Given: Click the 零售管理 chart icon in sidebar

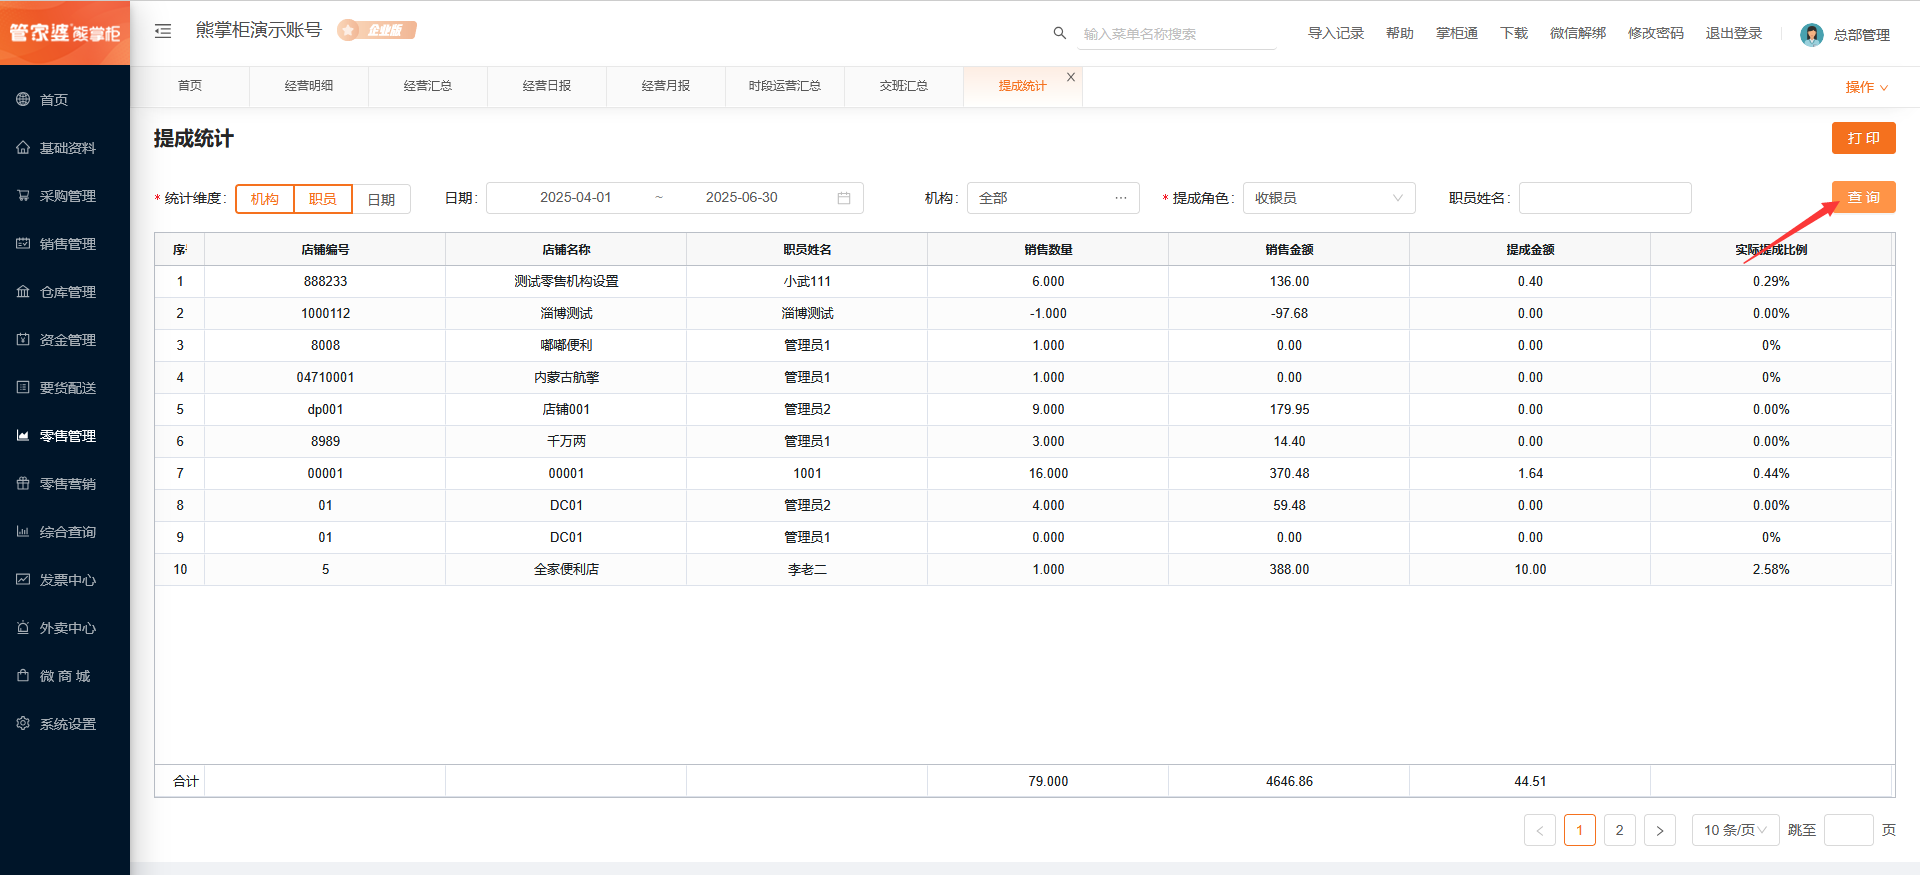Looking at the screenshot, I should (23, 436).
